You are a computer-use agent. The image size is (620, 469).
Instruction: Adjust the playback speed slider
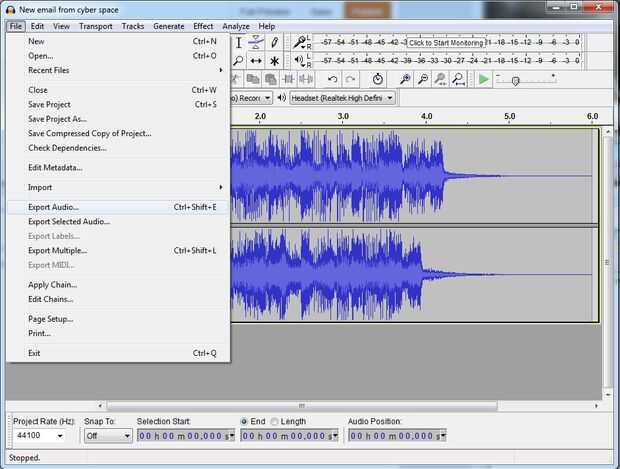click(514, 80)
